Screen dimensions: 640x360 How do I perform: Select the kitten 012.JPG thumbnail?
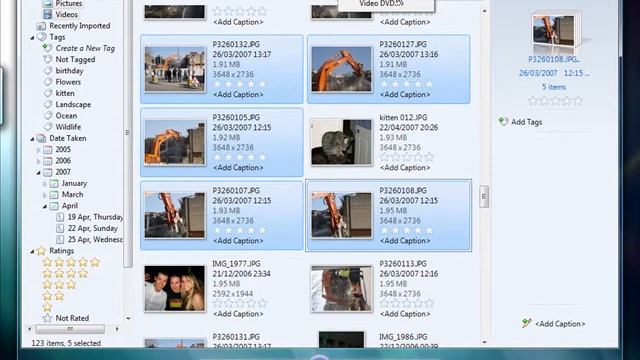click(x=342, y=142)
